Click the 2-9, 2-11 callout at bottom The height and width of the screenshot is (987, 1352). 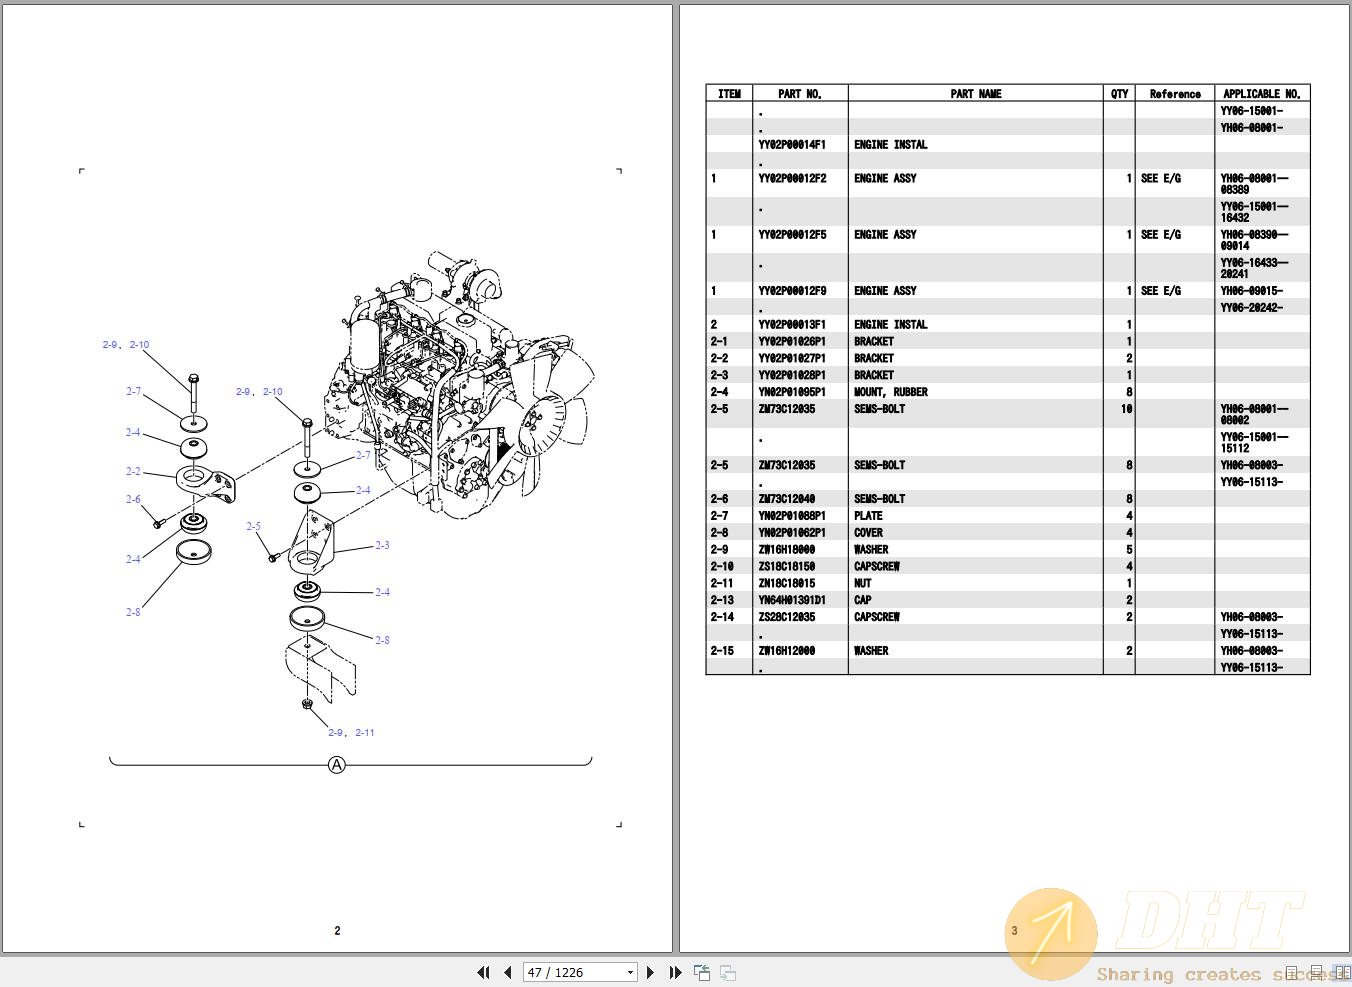click(352, 733)
